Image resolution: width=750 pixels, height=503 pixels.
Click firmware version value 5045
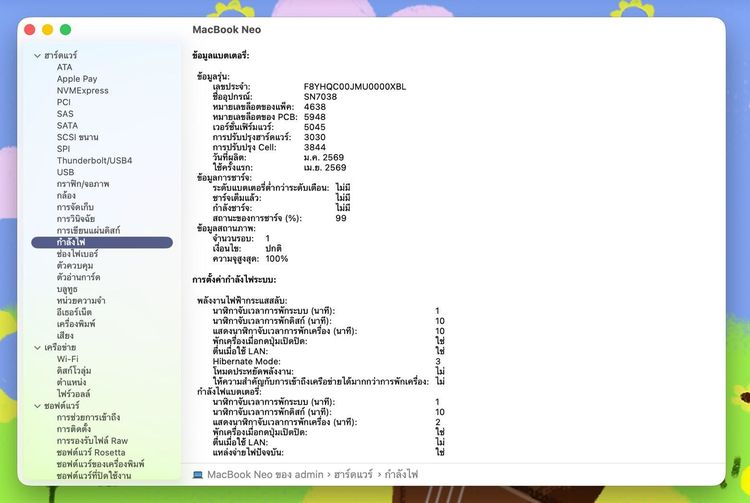[315, 127]
